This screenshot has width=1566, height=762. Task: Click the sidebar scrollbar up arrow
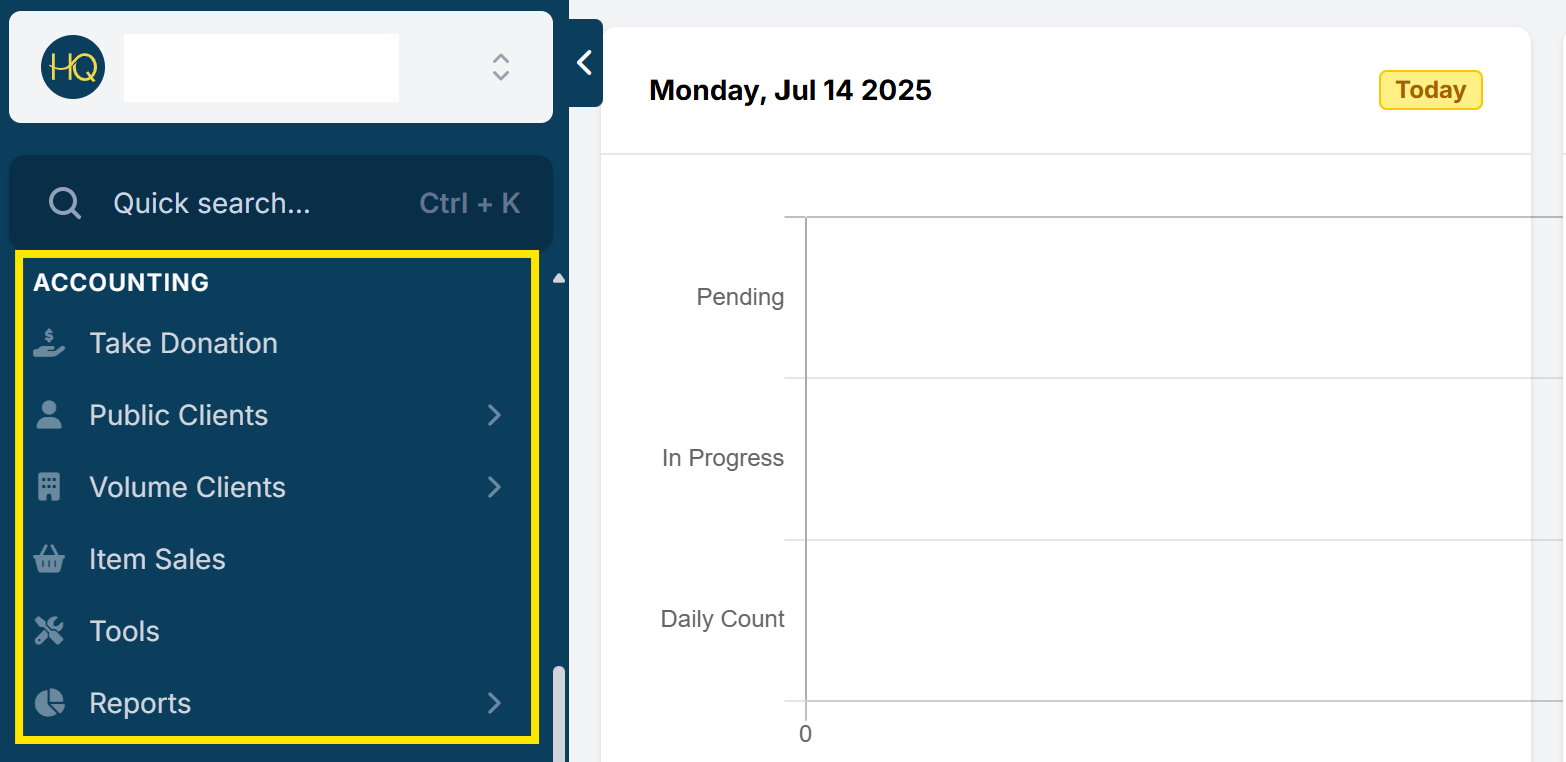point(559,278)
